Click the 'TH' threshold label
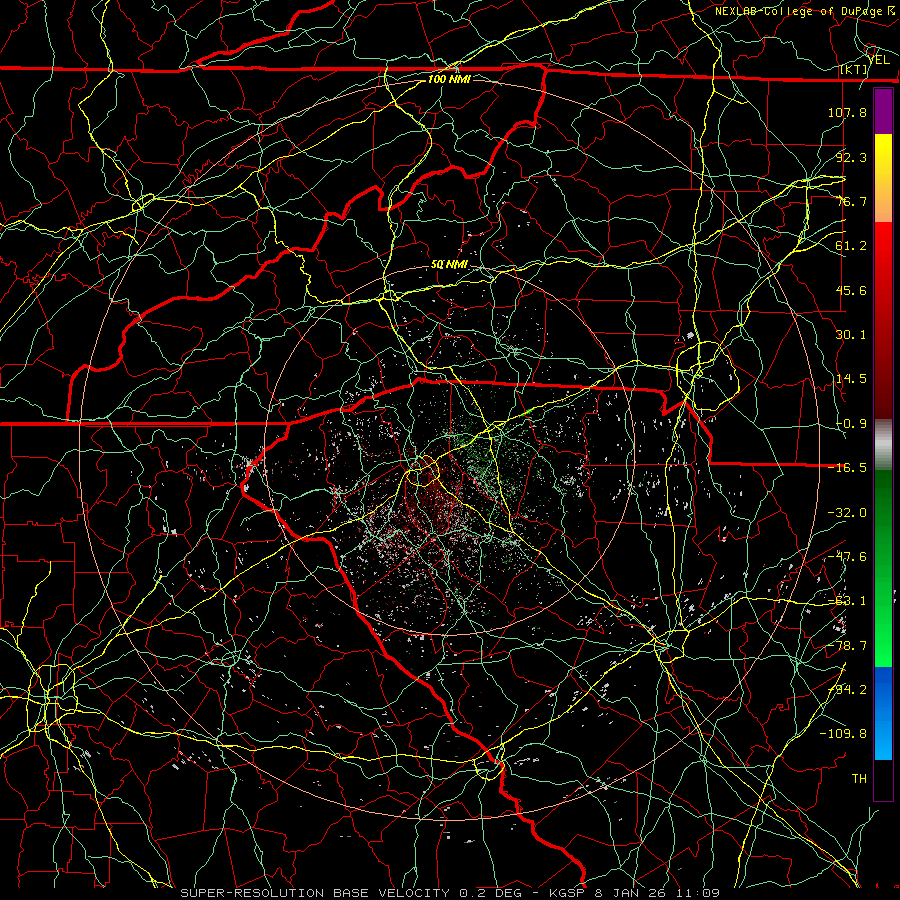The image size is (900, 900). click(x=859, y=779)
